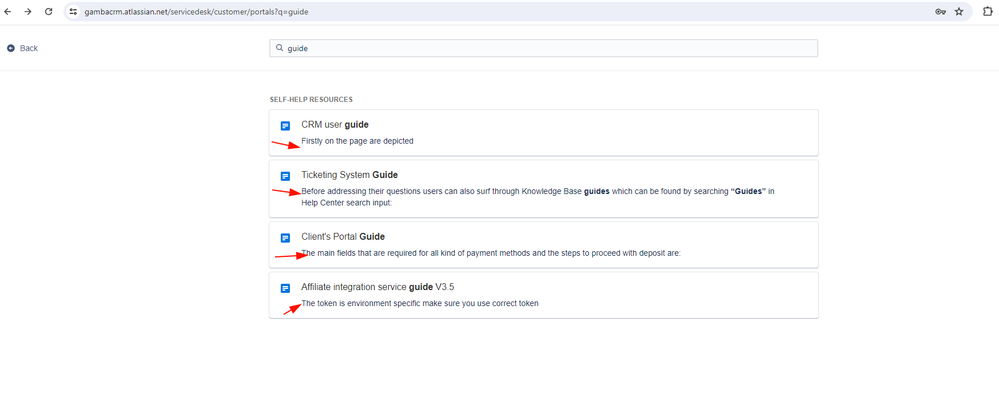Image resolution: width=999 pixels, height=400 pixels.
Task: Click the 'token is environment specific' snippet
Action: pos(420,304)
